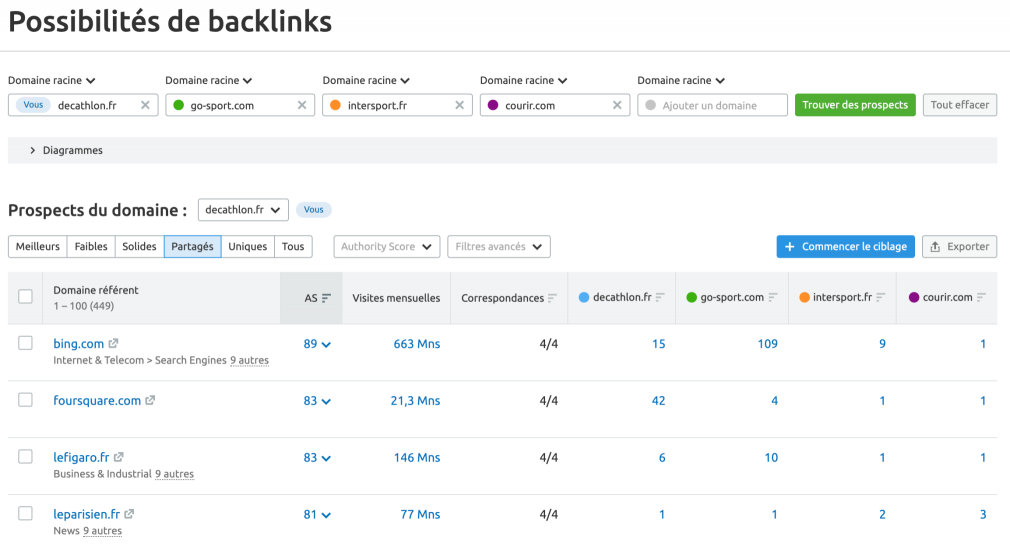Open Domaine racine dropdown above courir.com

(523, 81)
